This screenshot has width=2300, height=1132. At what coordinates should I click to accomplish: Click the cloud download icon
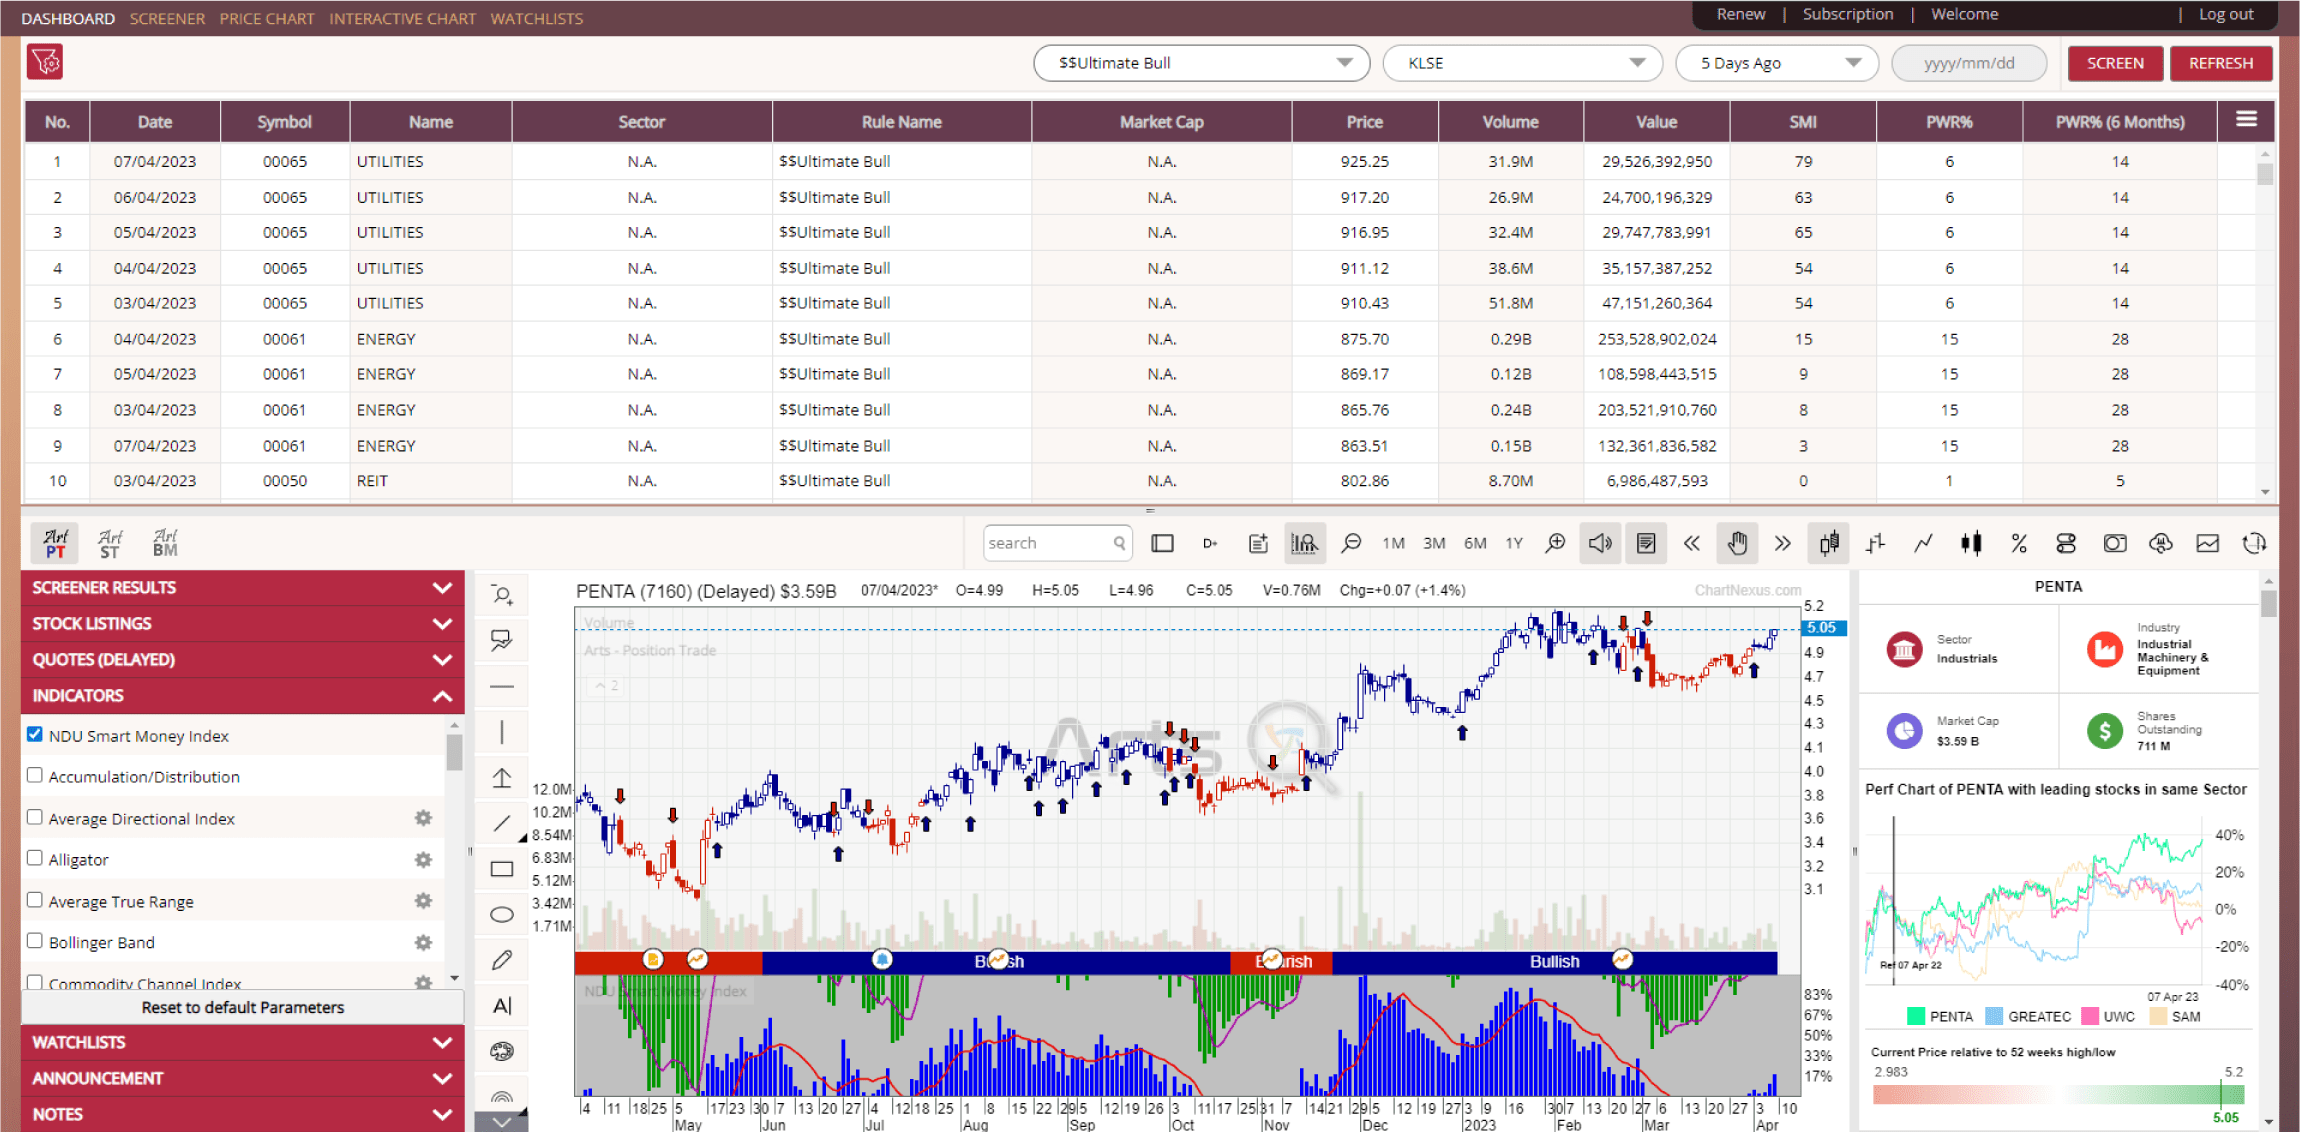click(2161, 543)
